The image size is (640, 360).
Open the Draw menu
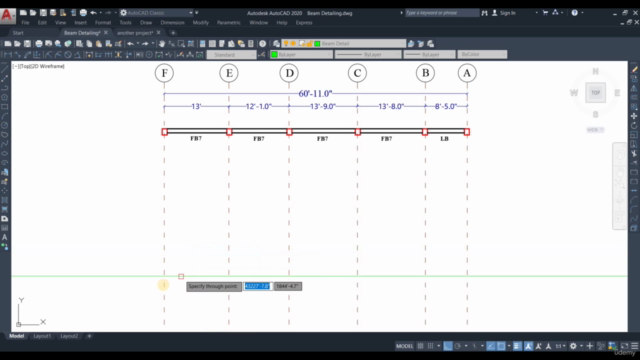click(146, 22)
